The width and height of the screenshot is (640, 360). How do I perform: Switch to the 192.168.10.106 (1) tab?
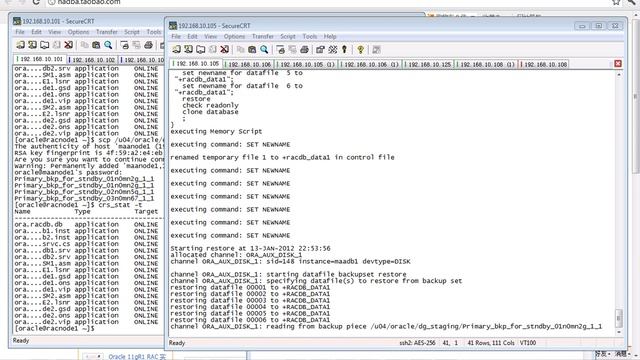370,64
